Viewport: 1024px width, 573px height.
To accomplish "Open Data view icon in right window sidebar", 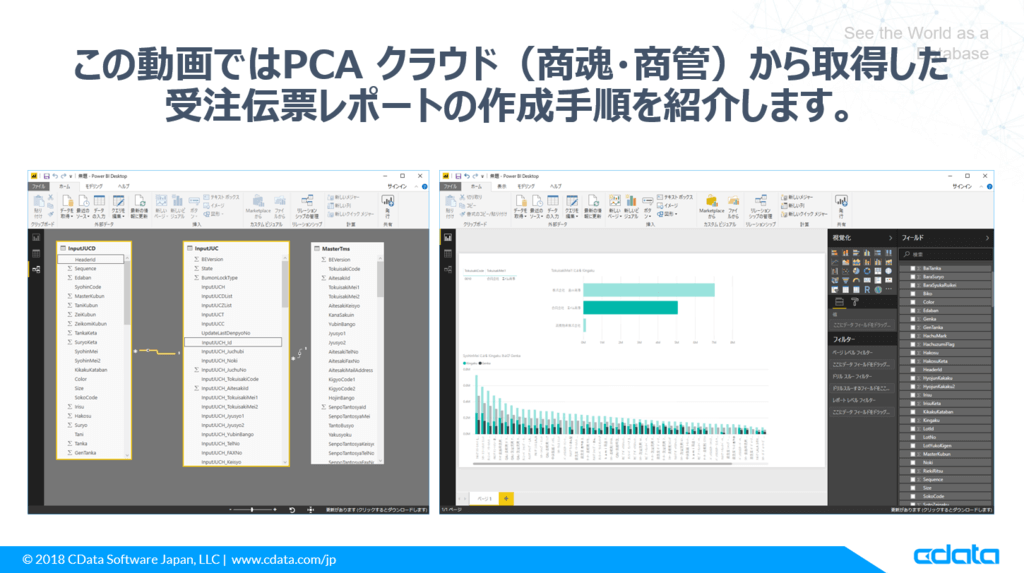I will (x=448, y=253).
